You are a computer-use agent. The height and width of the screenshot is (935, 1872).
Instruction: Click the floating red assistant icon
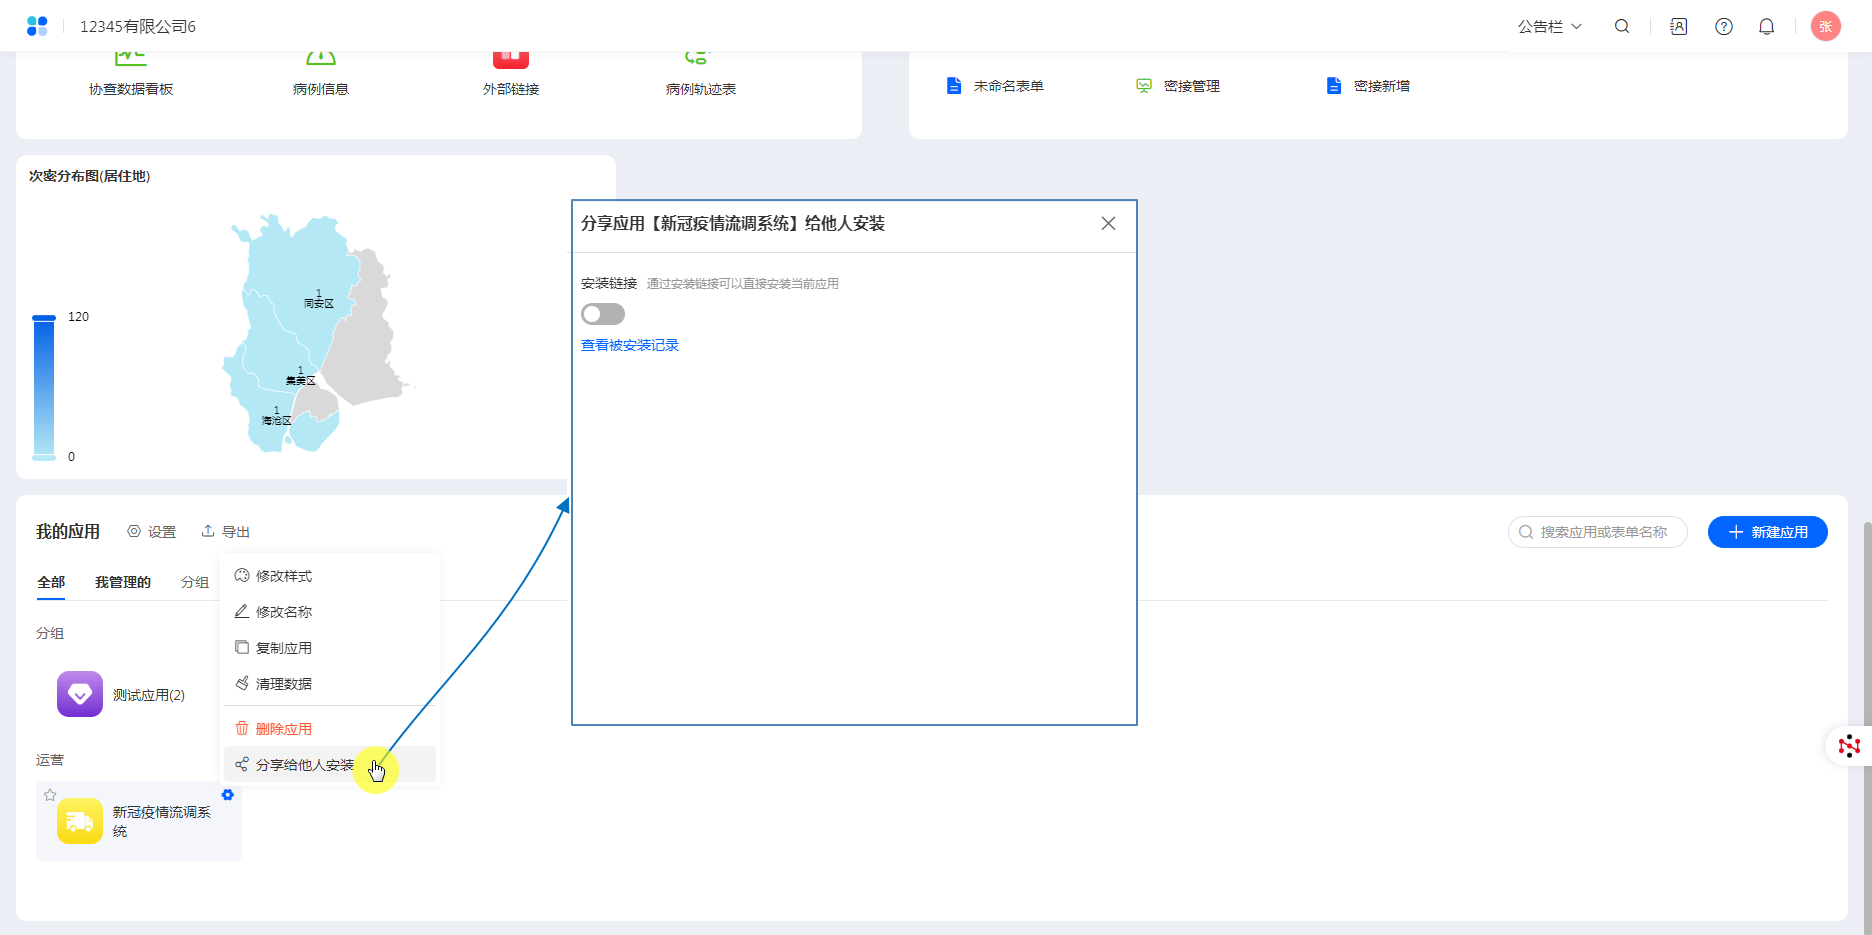[1849, 746]
